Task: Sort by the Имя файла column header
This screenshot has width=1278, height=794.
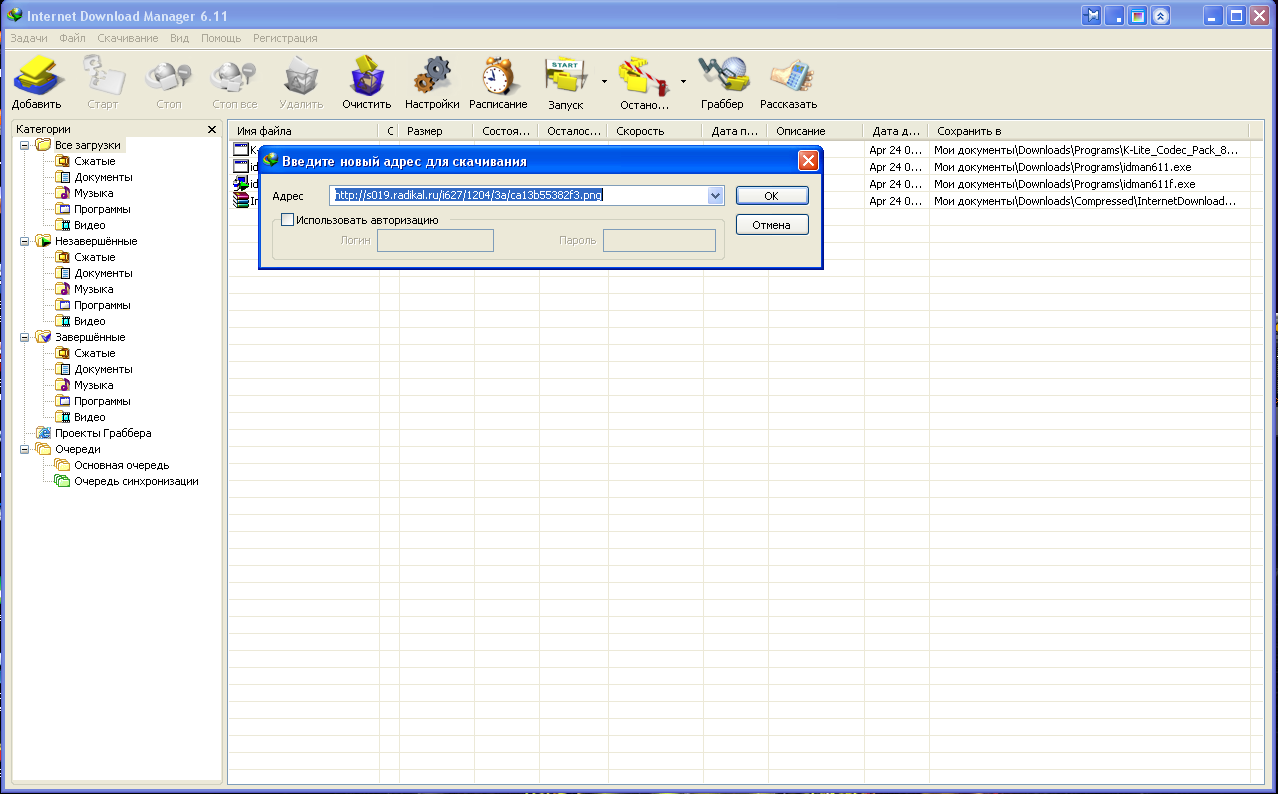Action: pos(304,131)
